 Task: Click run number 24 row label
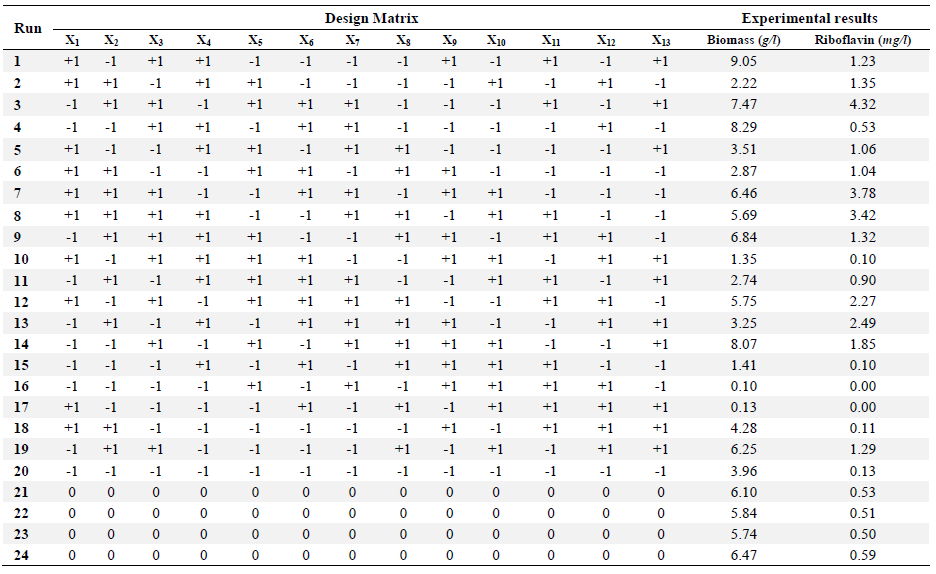tap(21, 556)
